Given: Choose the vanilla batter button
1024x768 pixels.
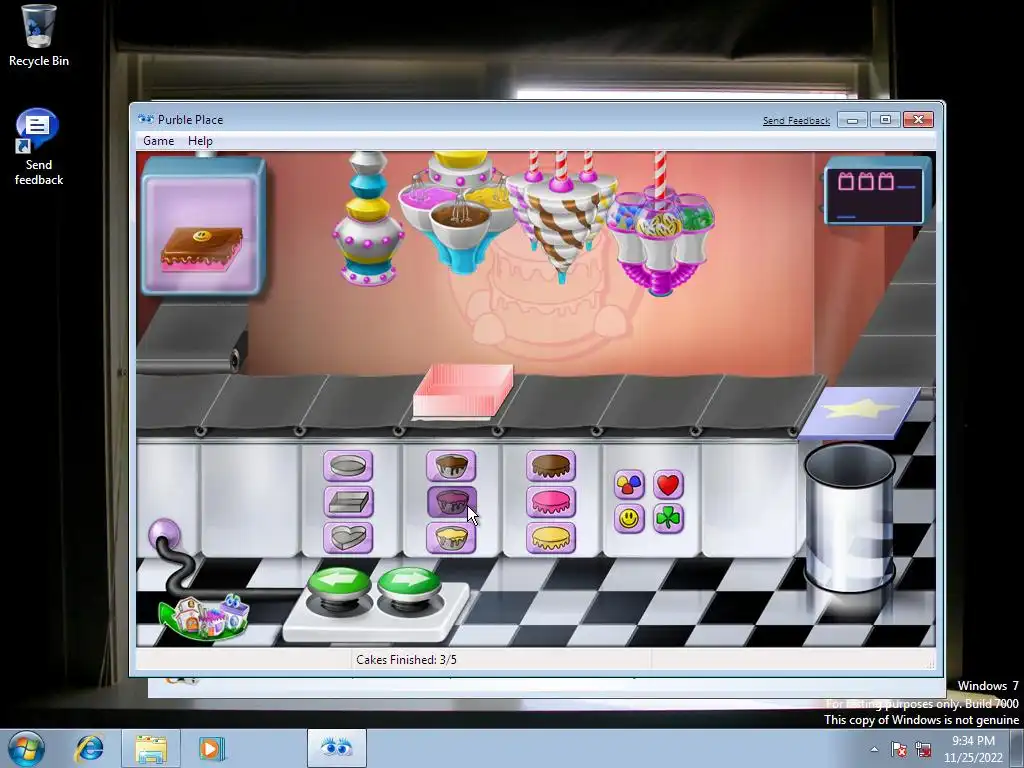Looking at the screenshot, I should click(451, 537).
